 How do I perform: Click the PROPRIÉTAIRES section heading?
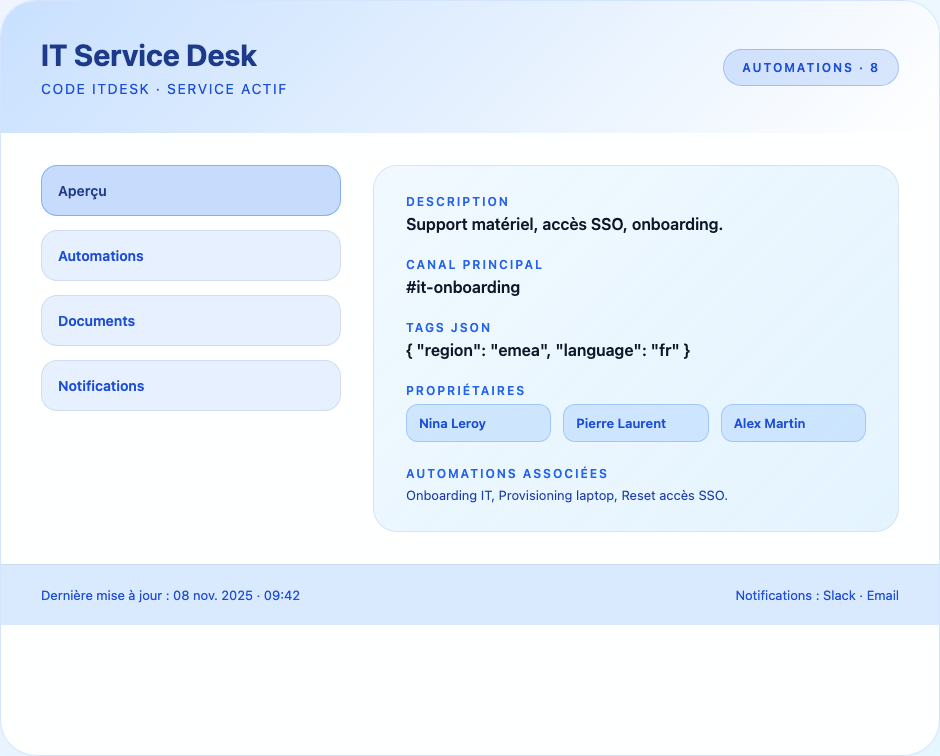coord(464,391)
